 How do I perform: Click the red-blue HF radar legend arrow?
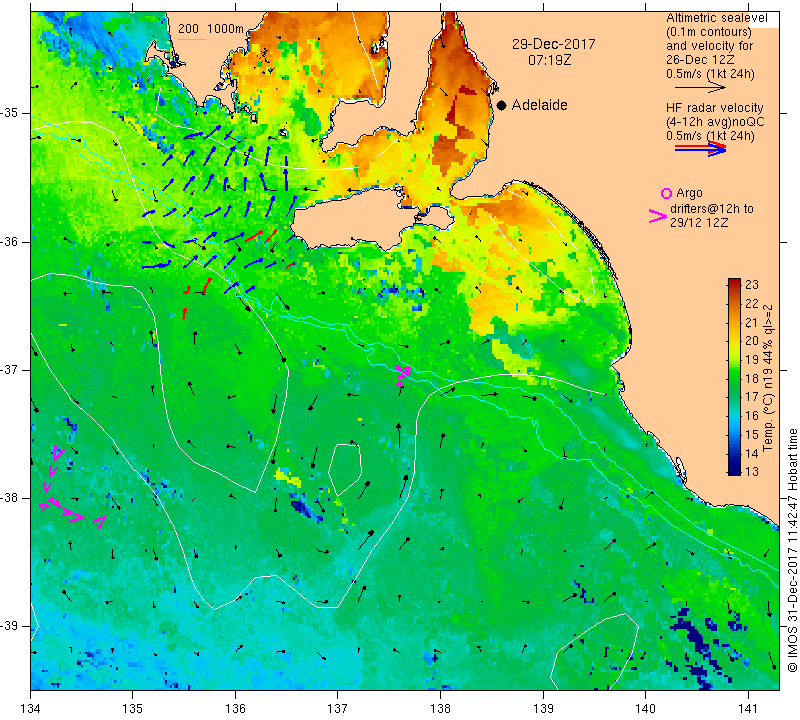click(700, 149)
